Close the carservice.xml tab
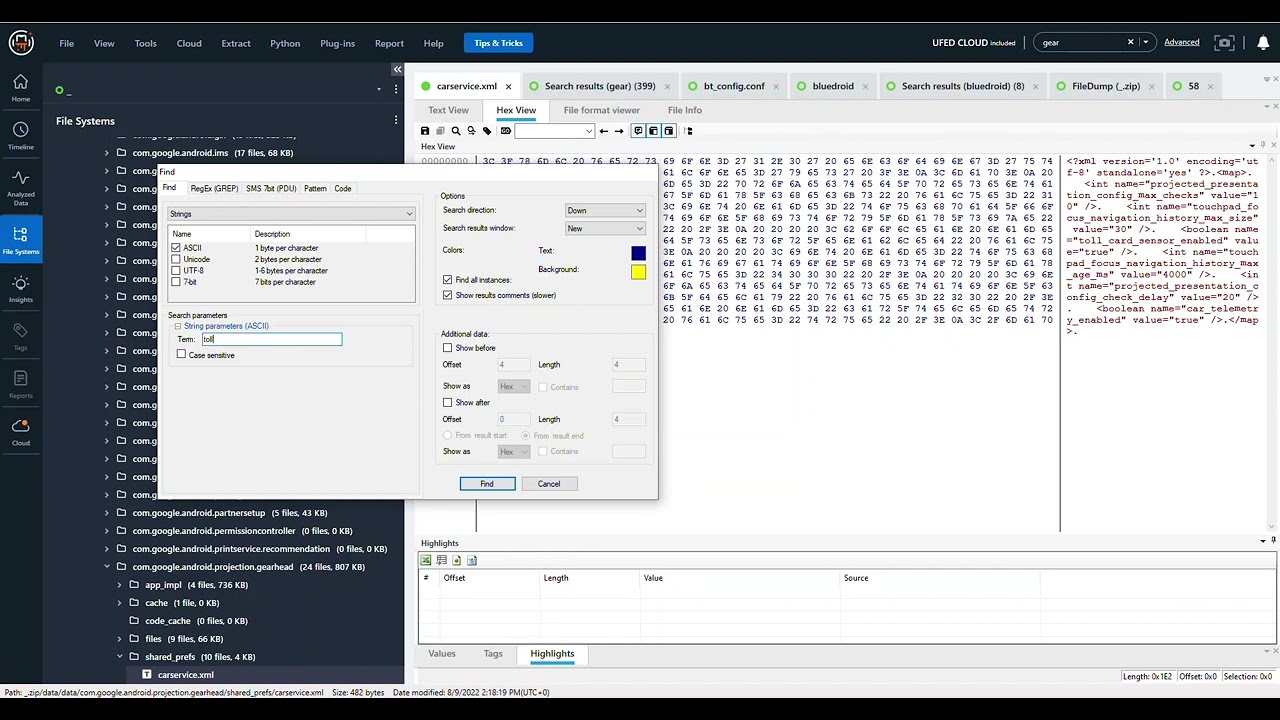The height and width of the screenshot is (720, 1280). pos(508,86)
